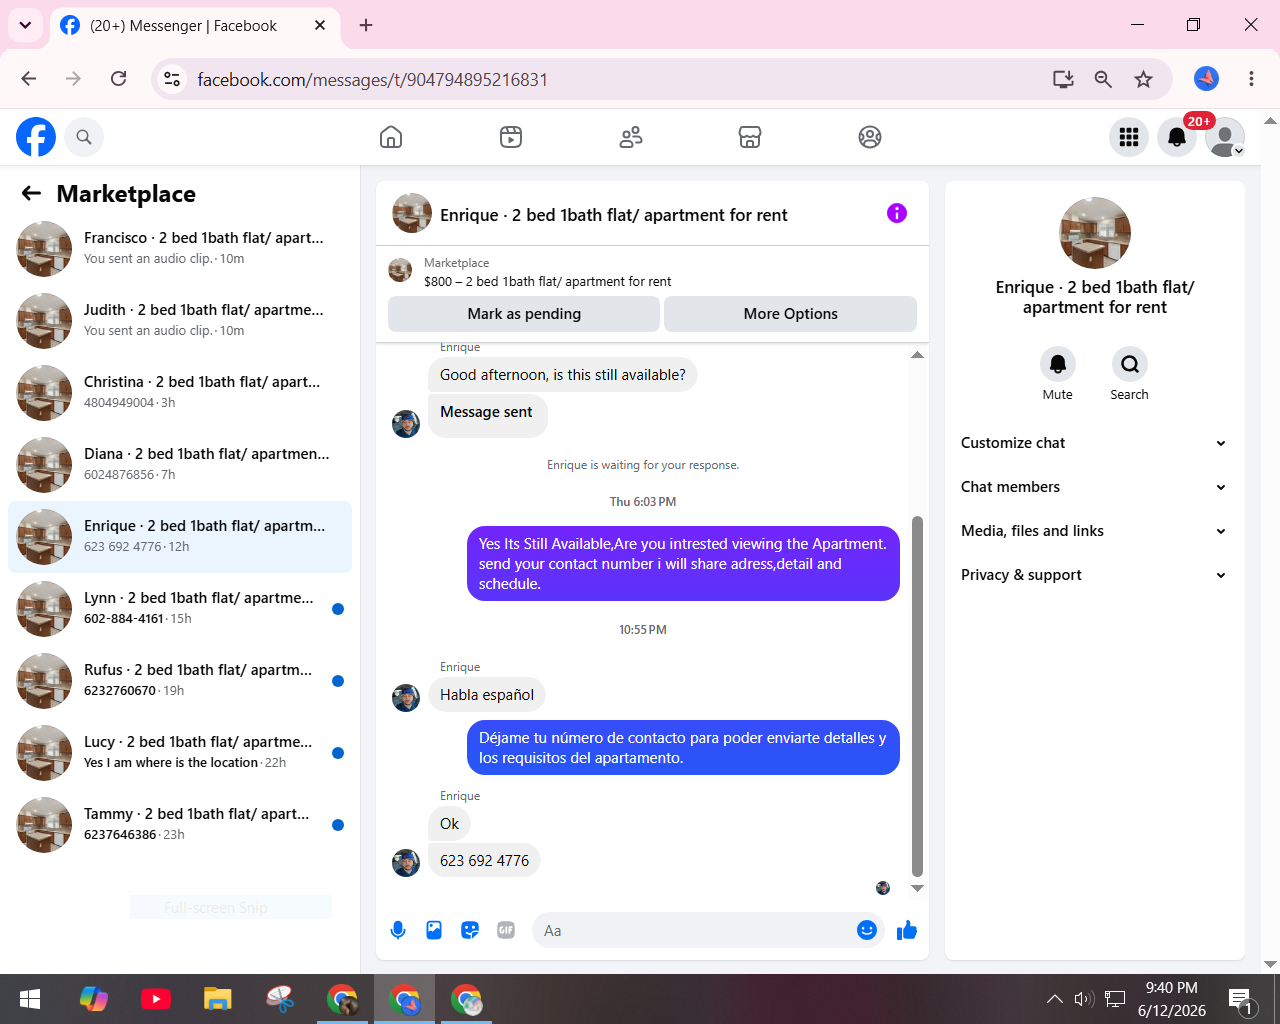Go to the Home feed icon
1280x1024 pixels.
391,137
